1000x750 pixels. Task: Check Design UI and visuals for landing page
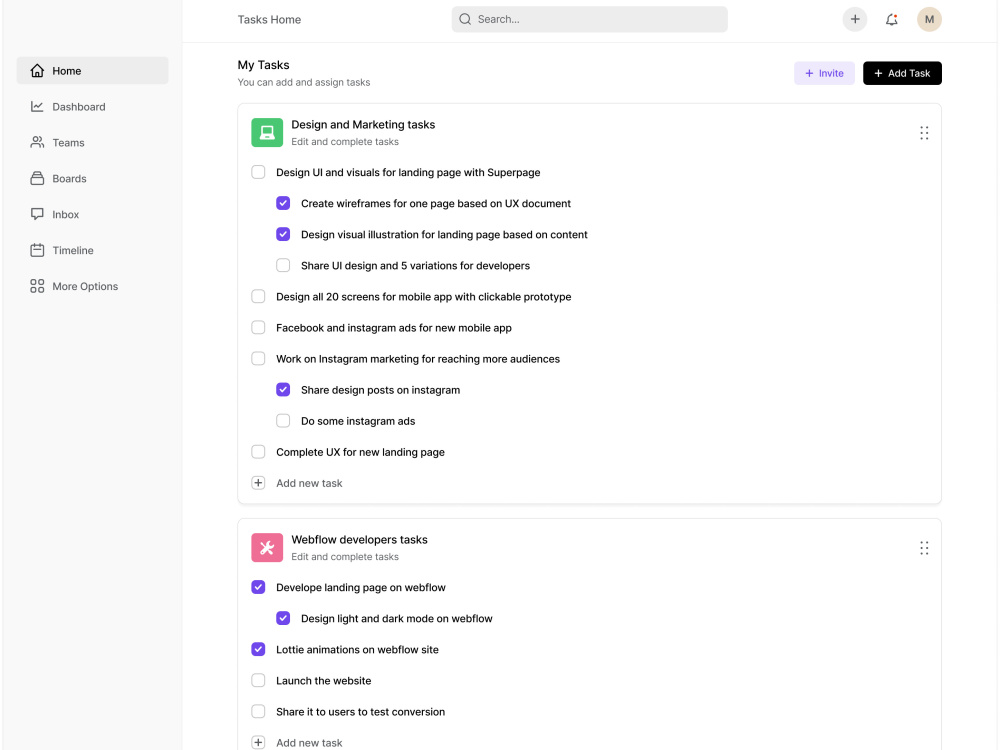[258, 172]
